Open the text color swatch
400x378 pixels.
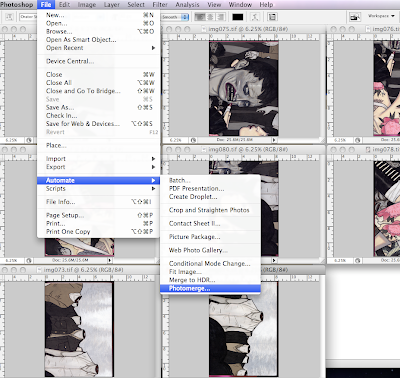238,17
